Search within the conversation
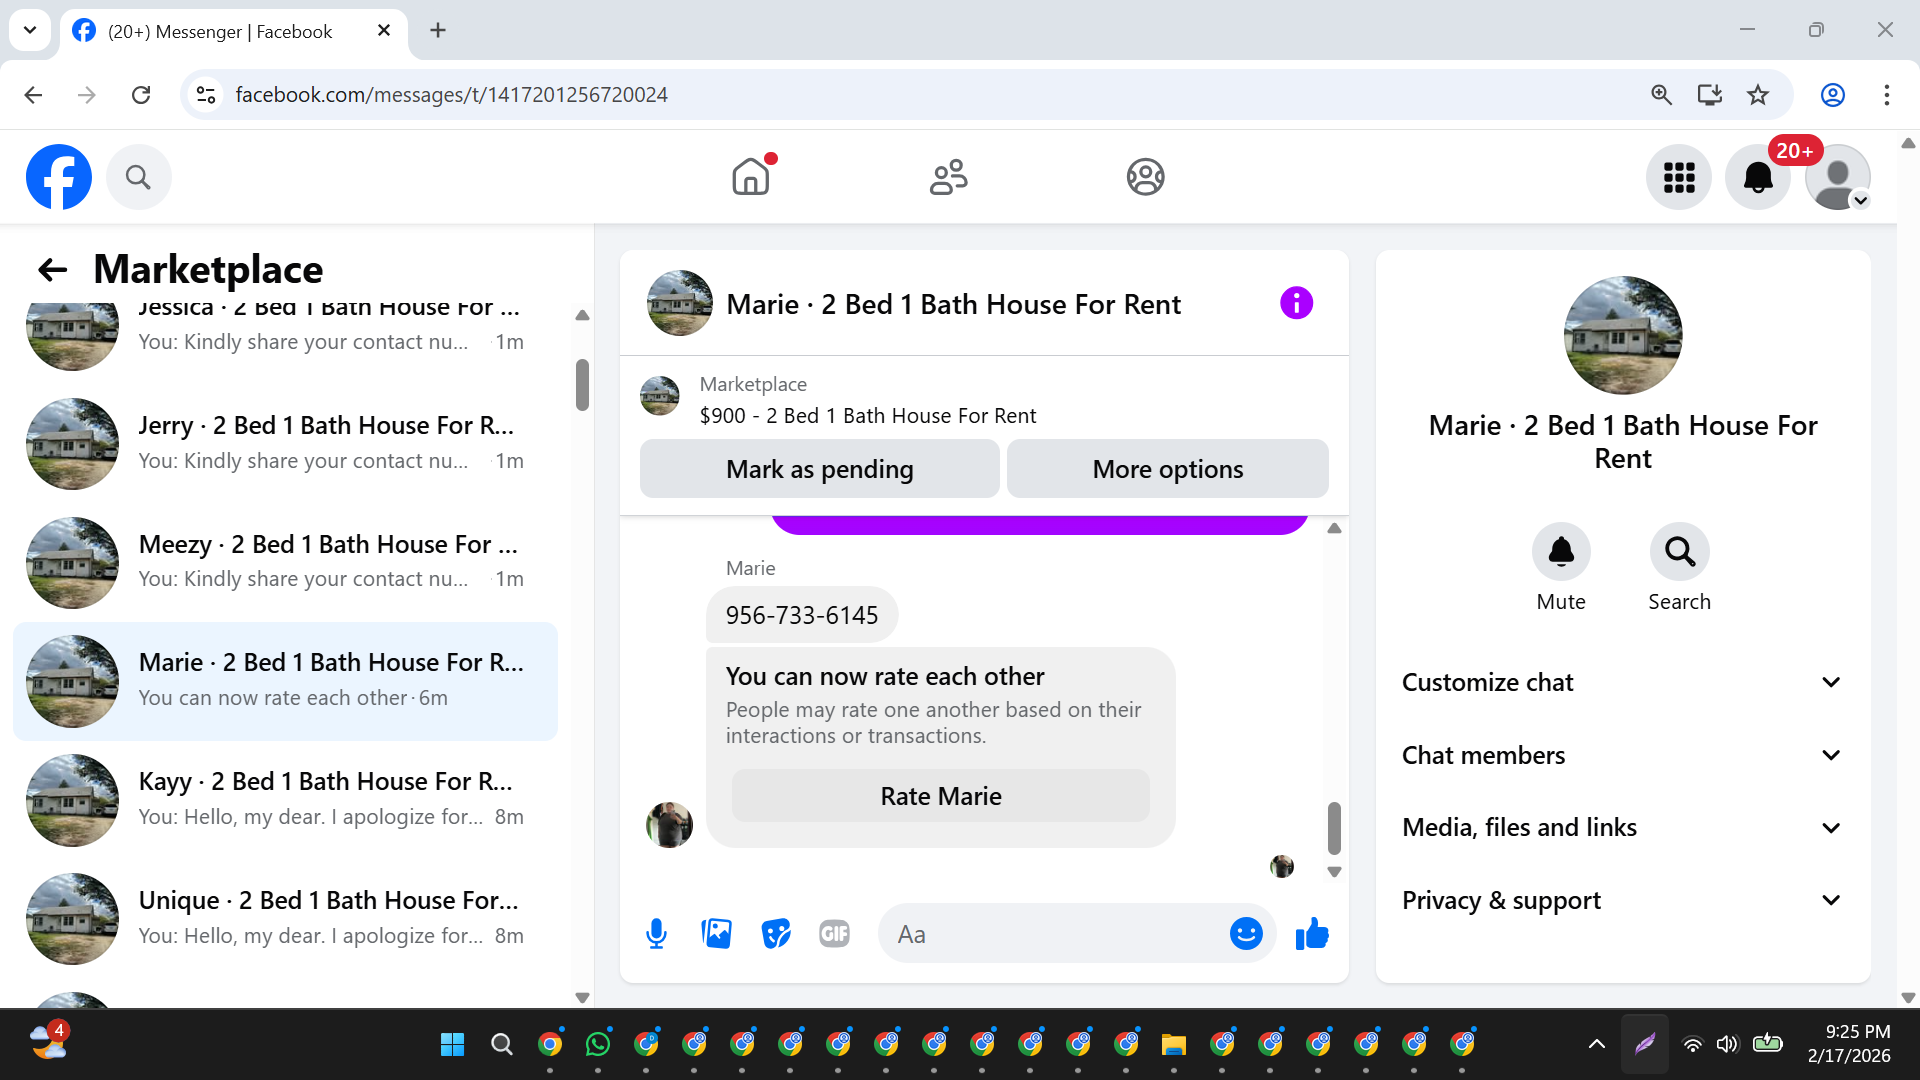1920x1080 pixels. click(x=1679, y=552)
